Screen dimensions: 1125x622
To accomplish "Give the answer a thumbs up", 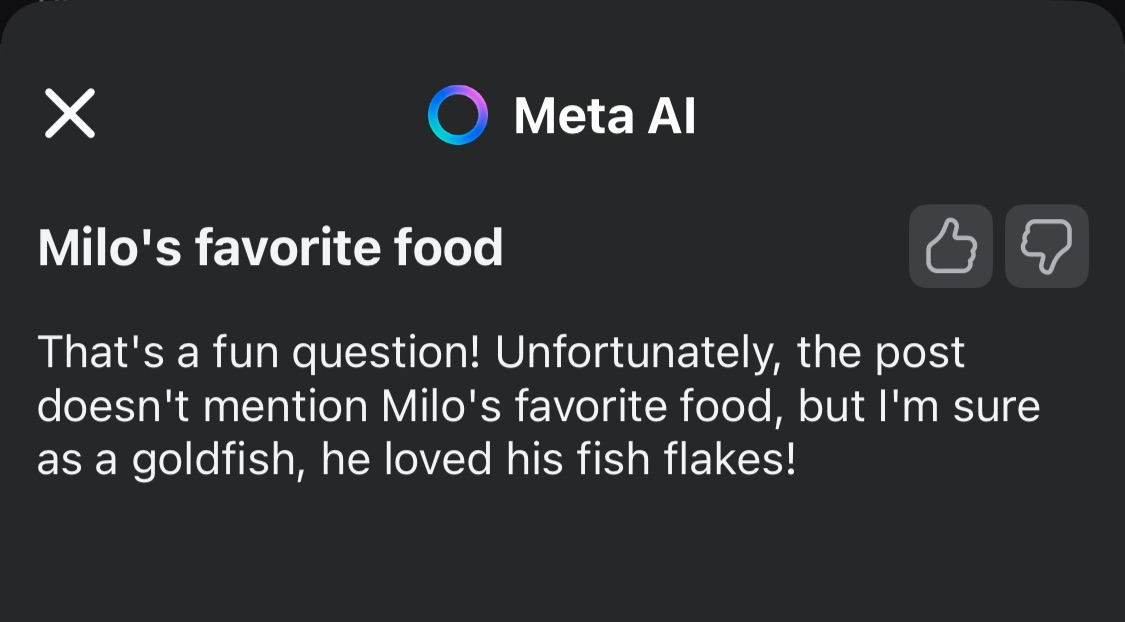I will [x=950, y=246].
